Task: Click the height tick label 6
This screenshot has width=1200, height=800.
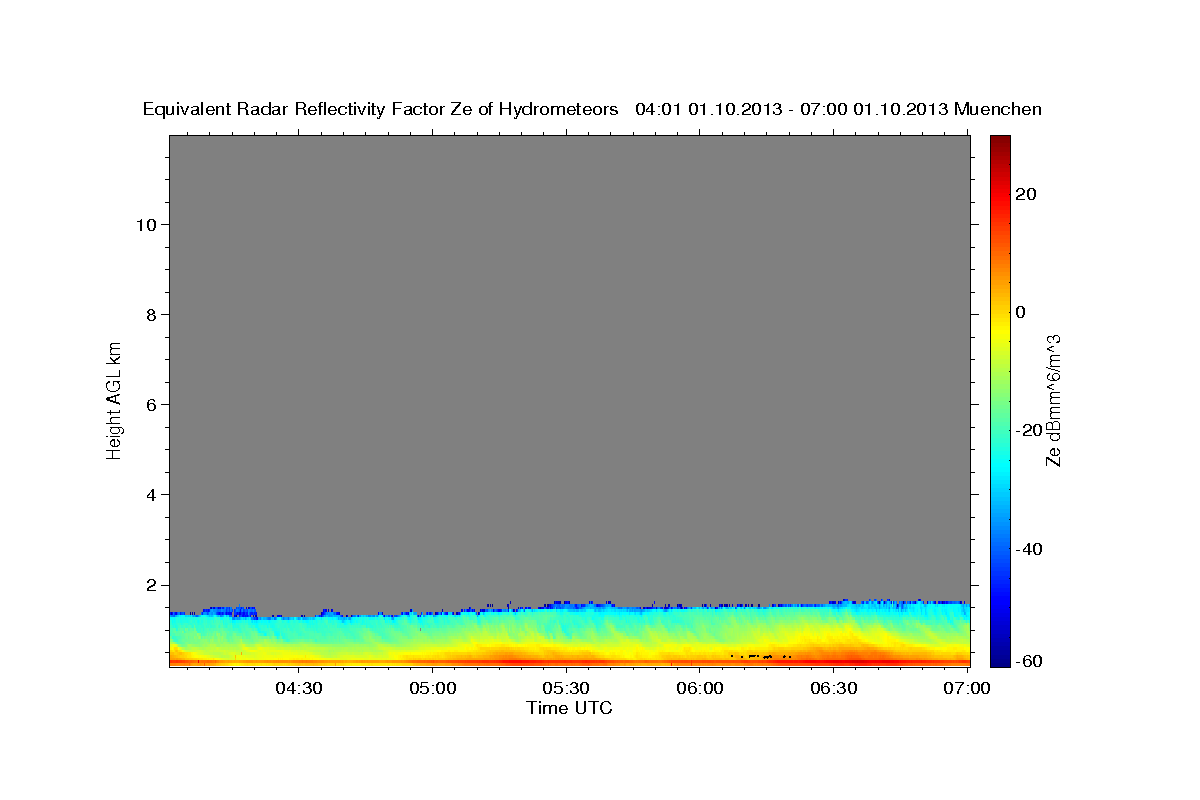Action: 149,404
